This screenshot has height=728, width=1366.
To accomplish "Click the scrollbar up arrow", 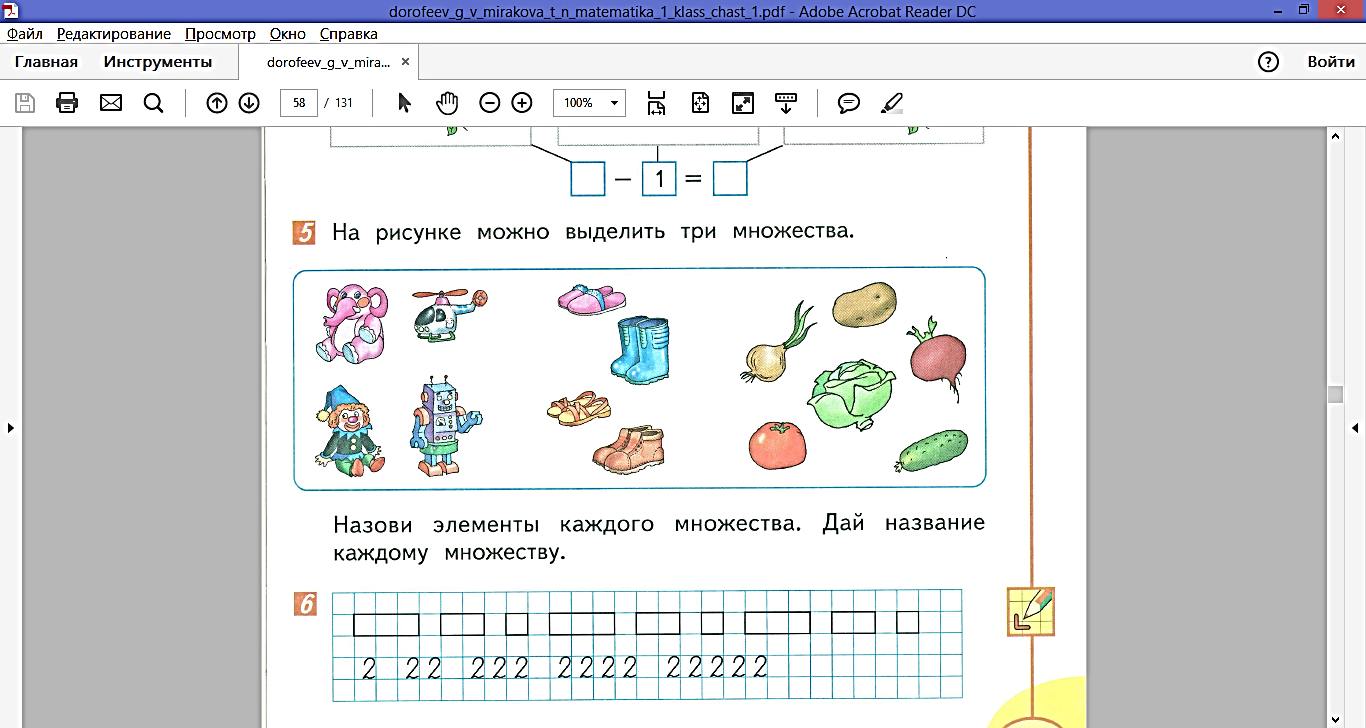I will (1334, 136).
